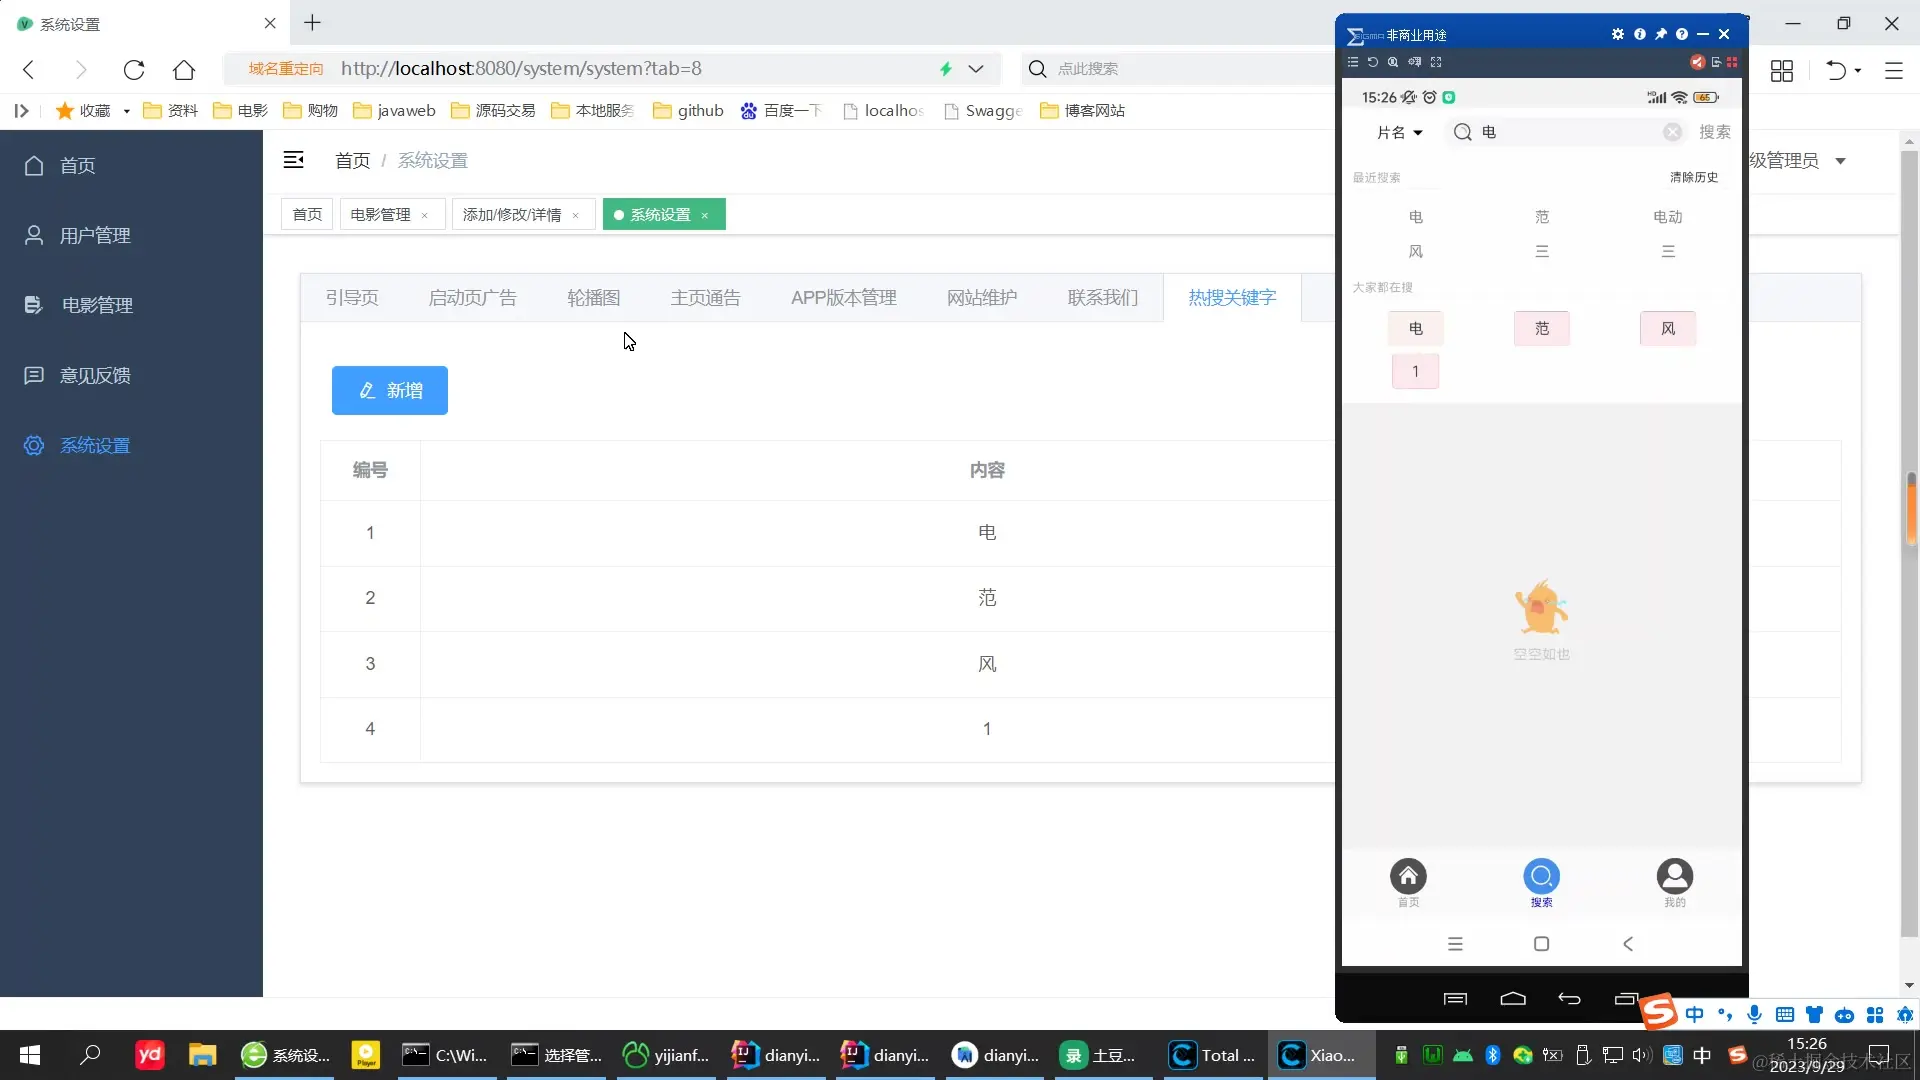Open 用户管理 in the sidebar
1920x1080 pixels.
pyautogui.click(x=94, y=235)
